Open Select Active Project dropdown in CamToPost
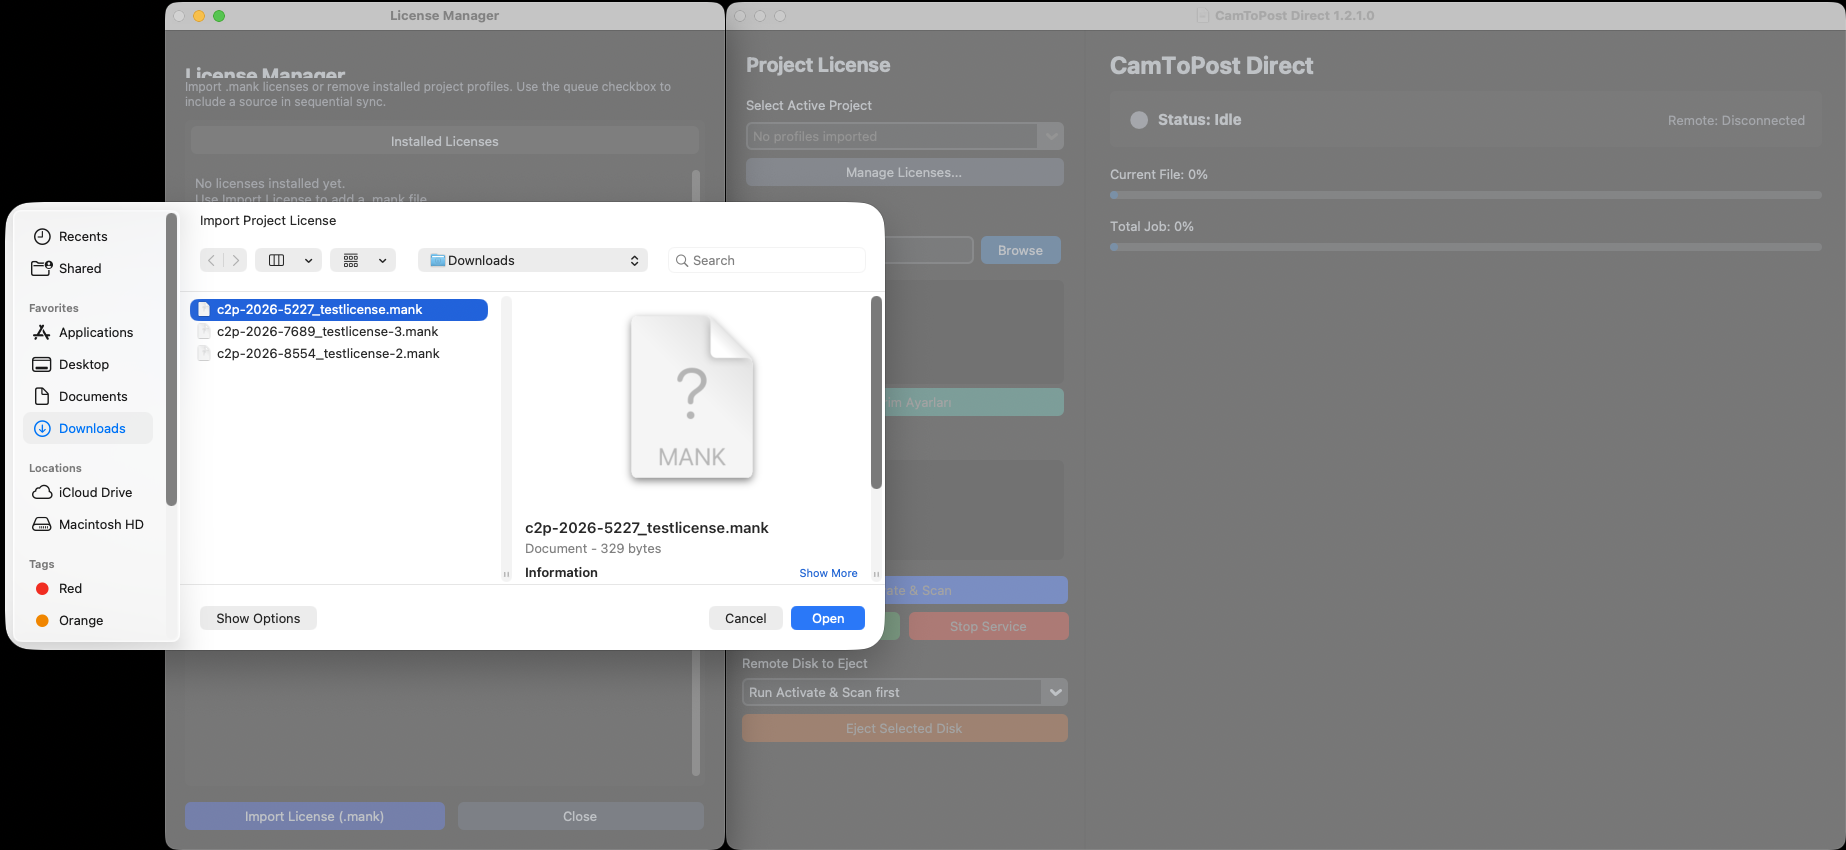The width and height of the screenshot is (1846, 850). [x=905, y=136]
